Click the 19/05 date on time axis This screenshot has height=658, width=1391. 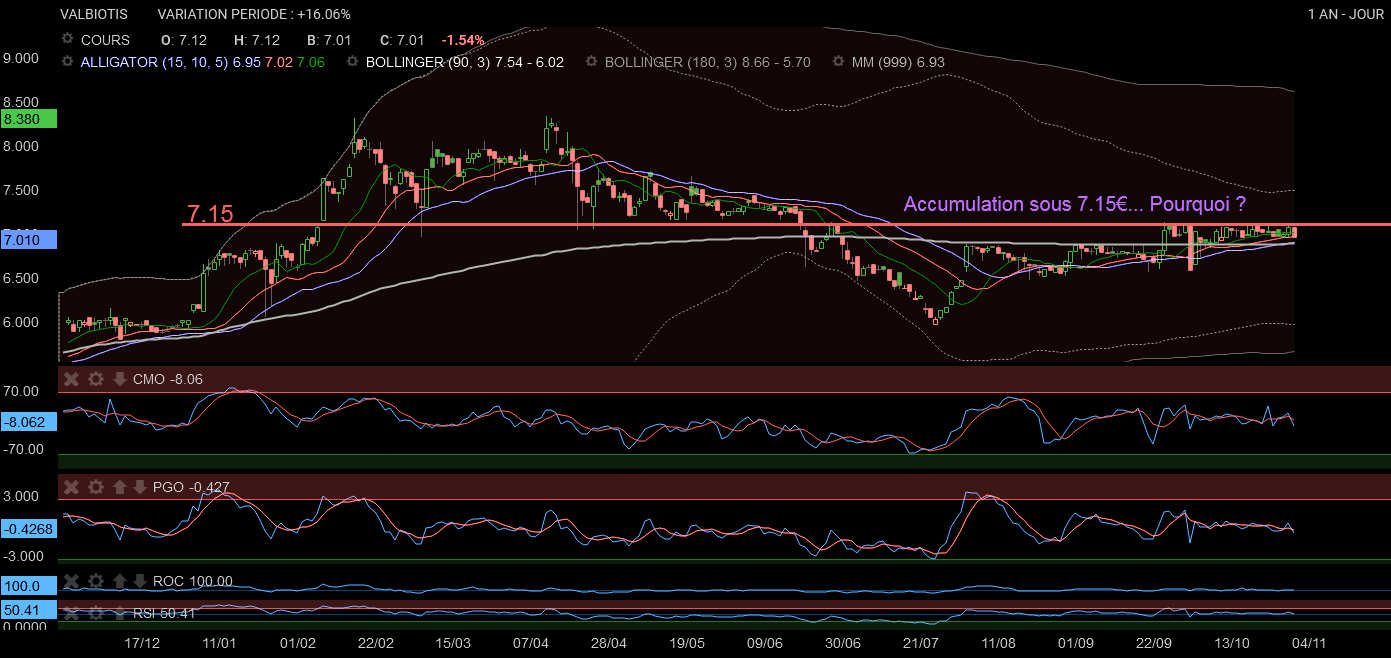(687, 643)
